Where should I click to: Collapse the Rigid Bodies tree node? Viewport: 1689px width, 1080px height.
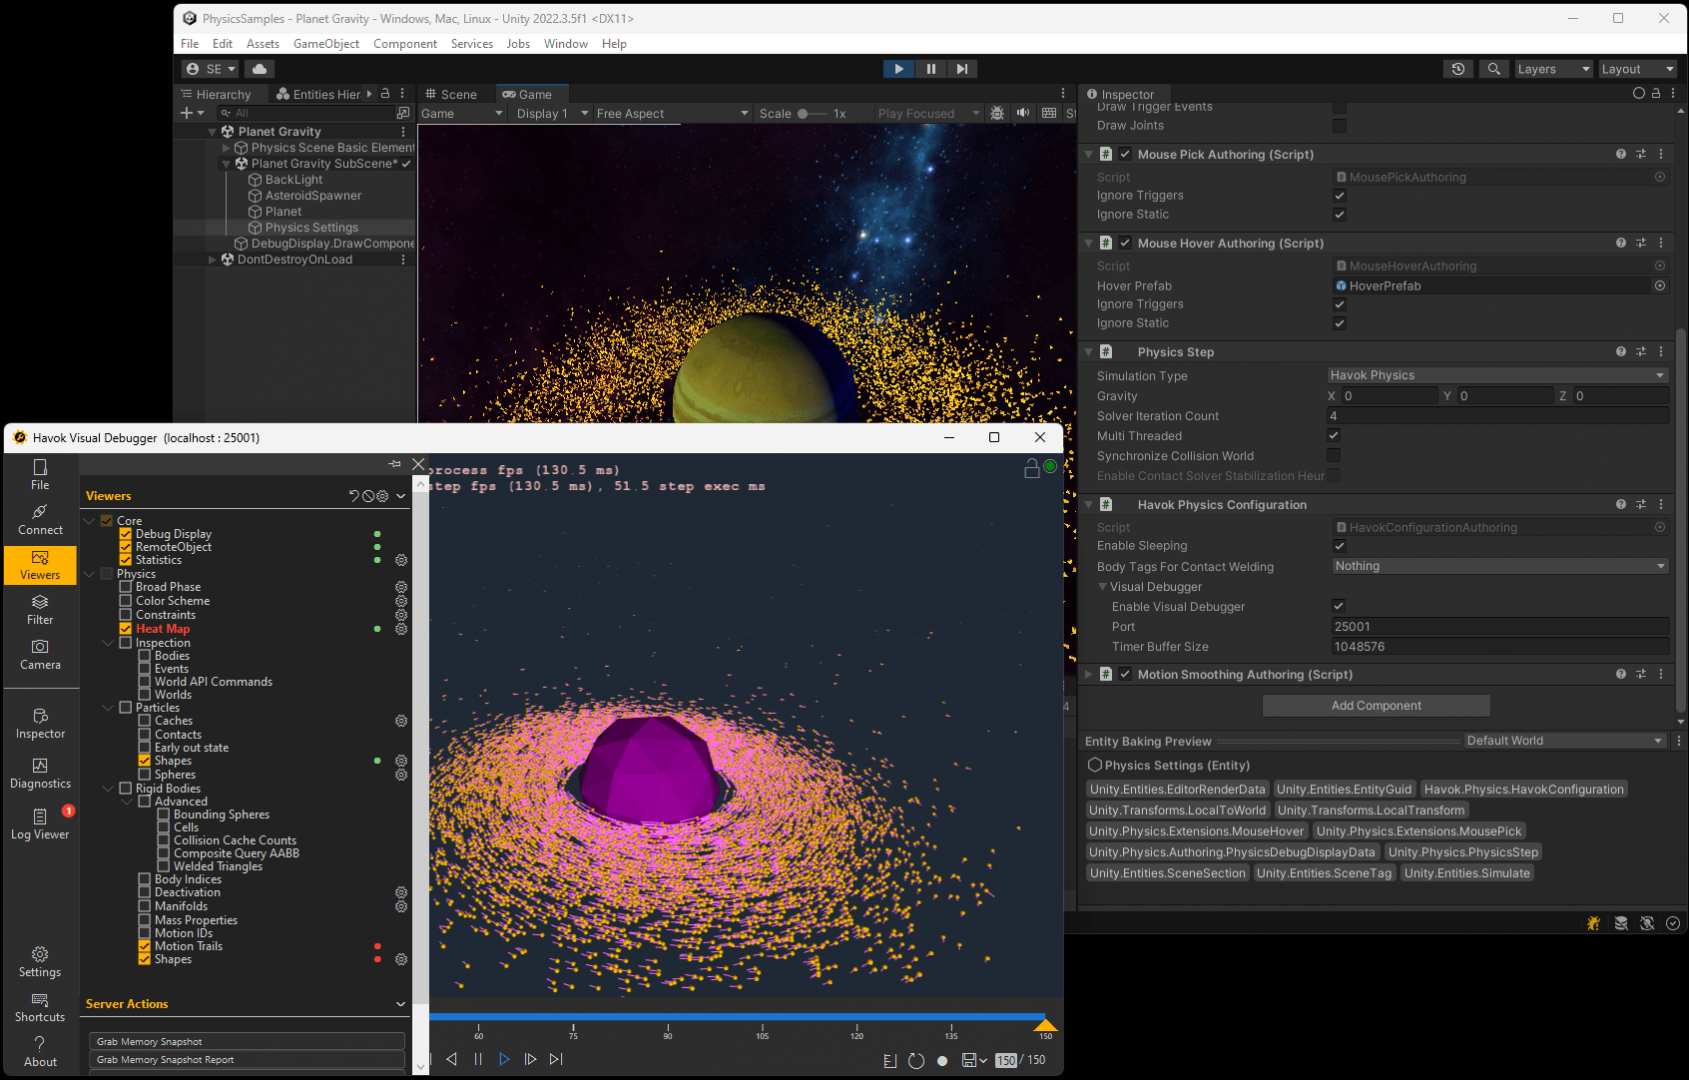[108, 789]
